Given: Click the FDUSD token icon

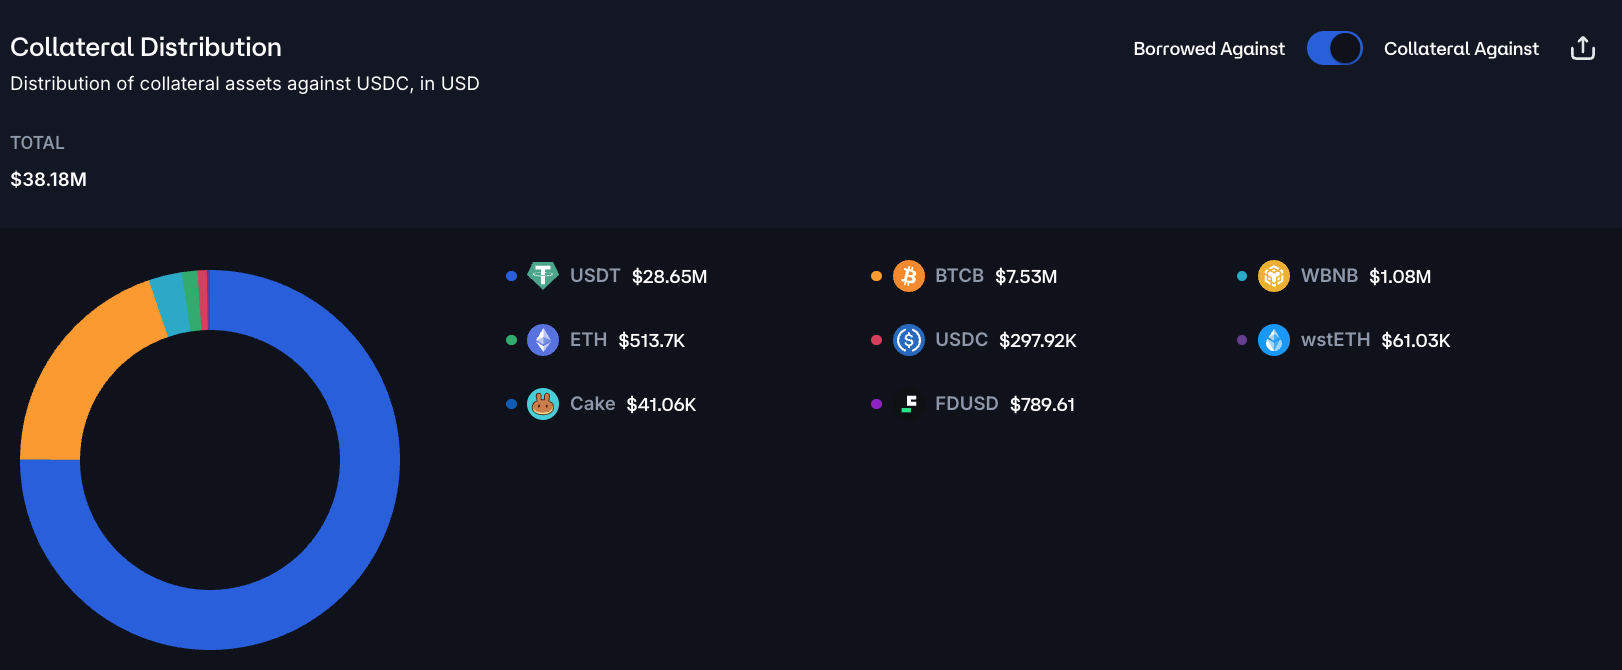Looking at the screenshot, I should [908, 404].
